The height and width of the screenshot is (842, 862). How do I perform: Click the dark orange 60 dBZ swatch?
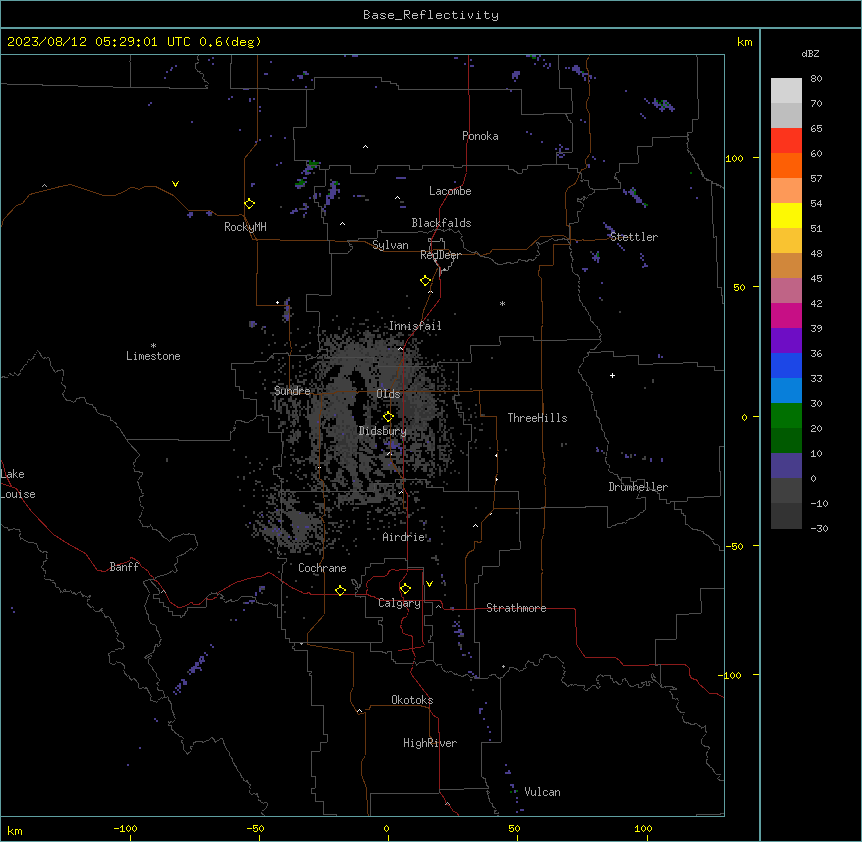point(786,165)
